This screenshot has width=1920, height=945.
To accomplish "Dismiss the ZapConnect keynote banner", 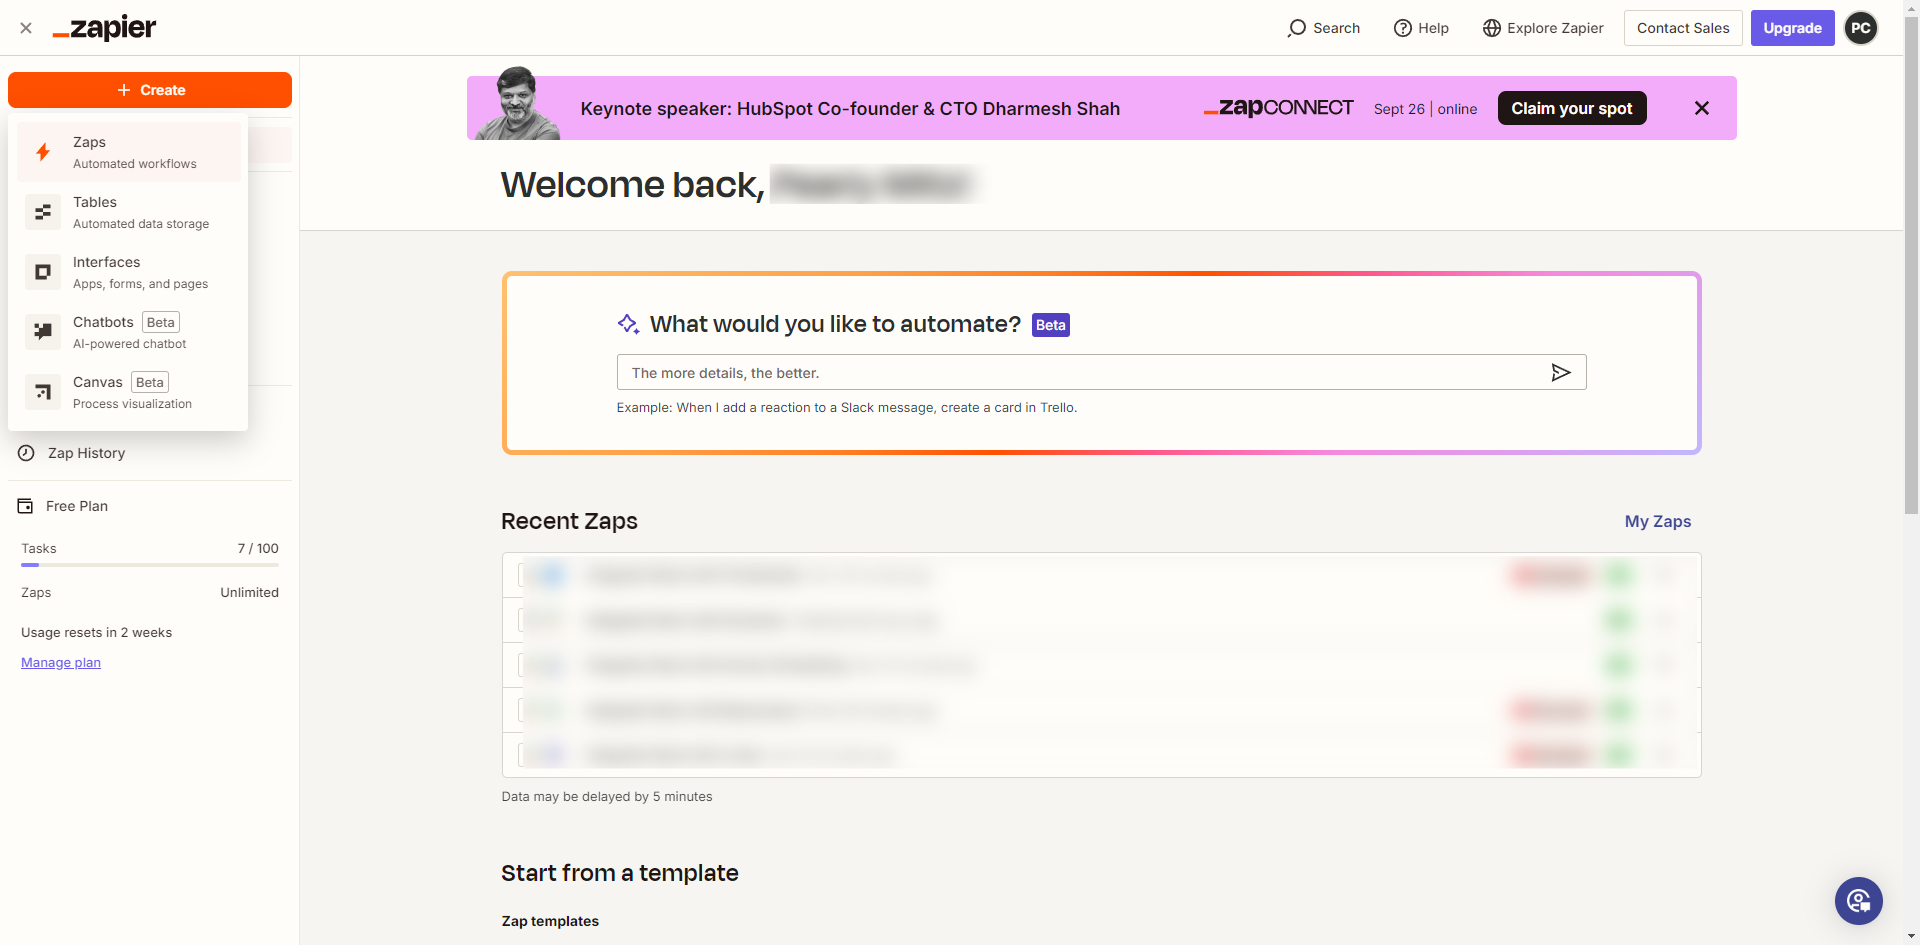I will pos(1702,108).
